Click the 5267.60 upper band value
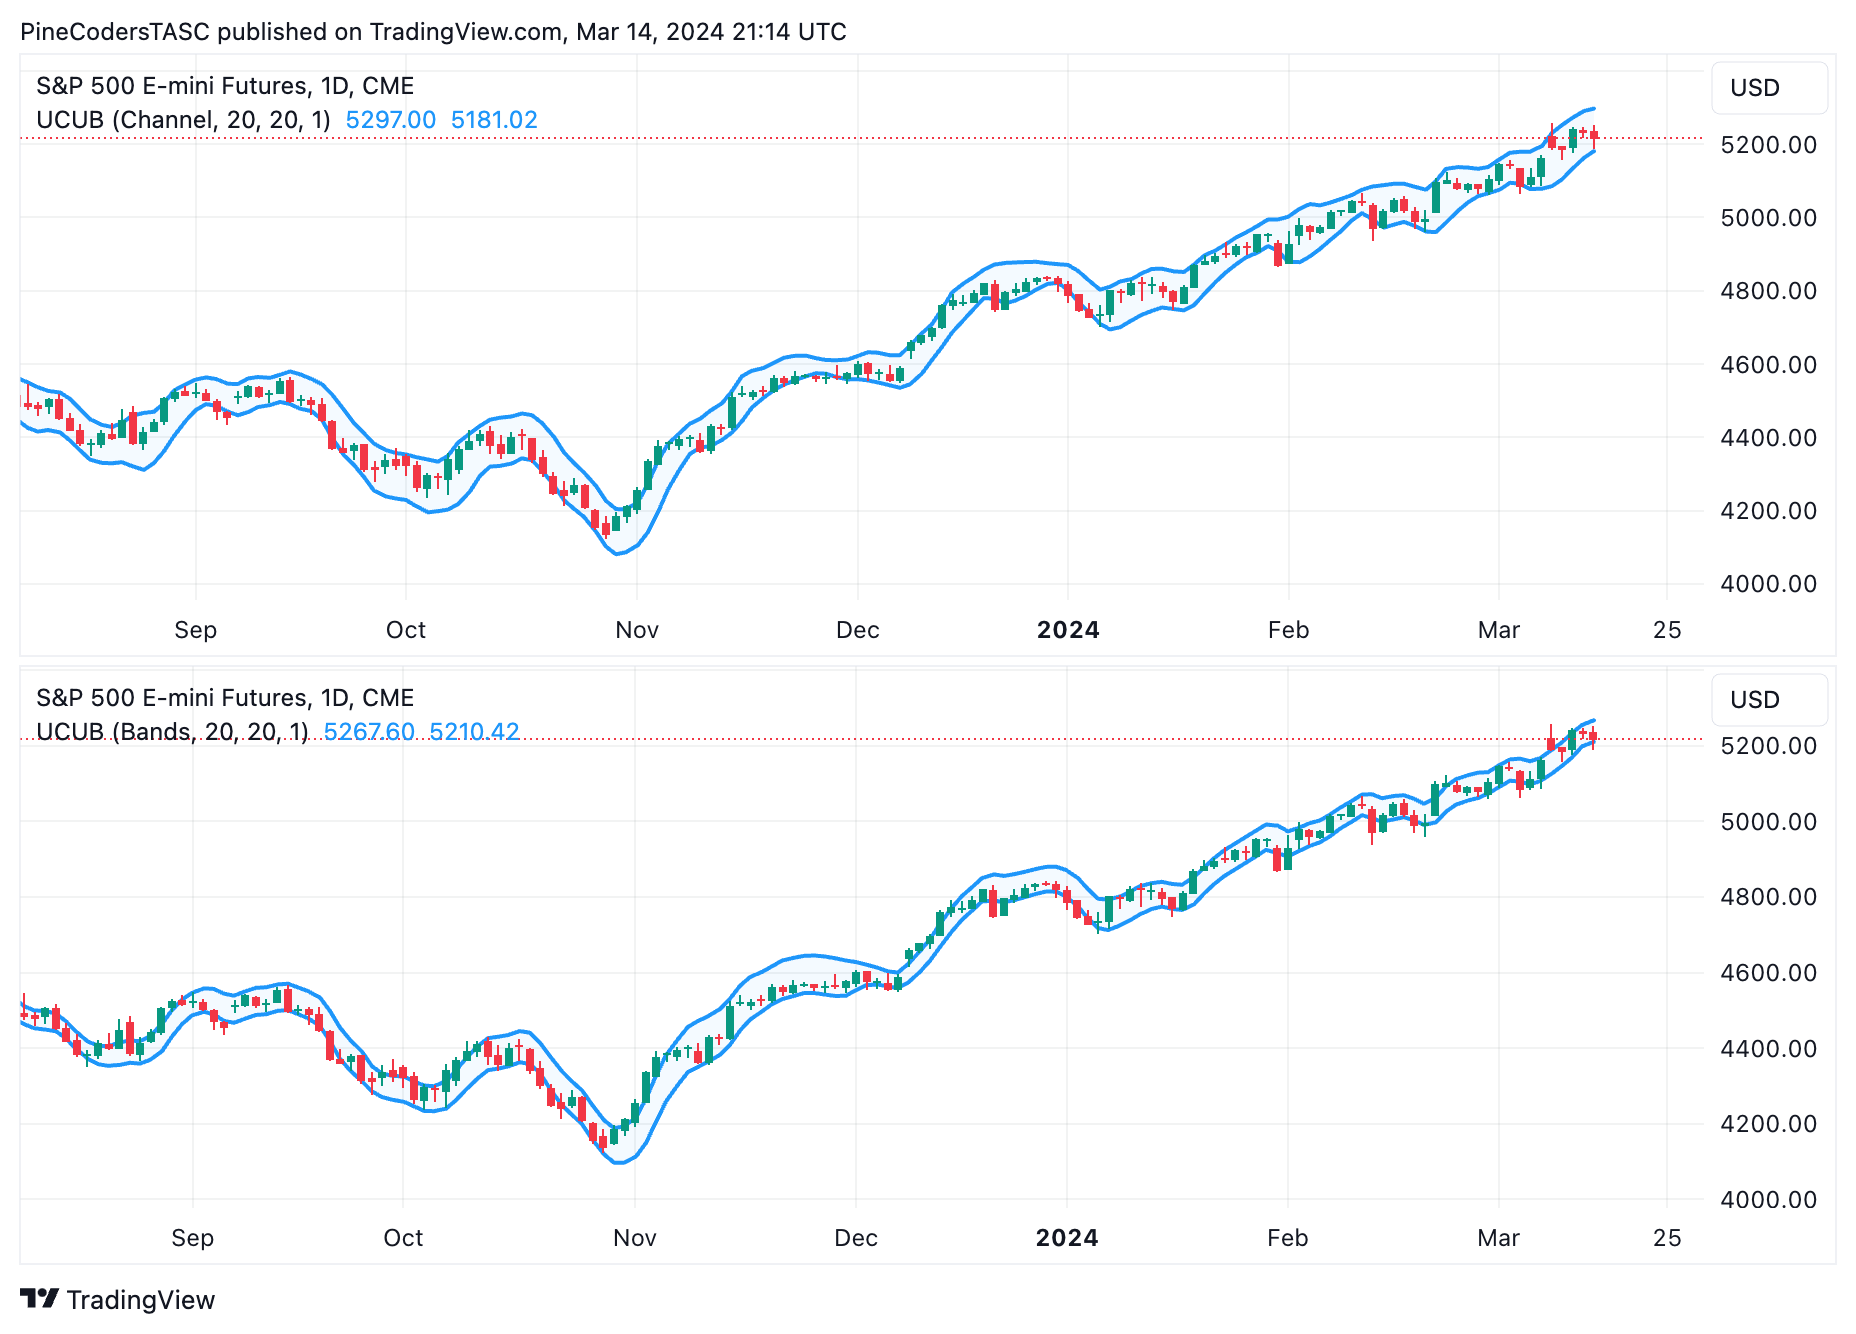1856x1334 pixels. [x=369, y=732]
